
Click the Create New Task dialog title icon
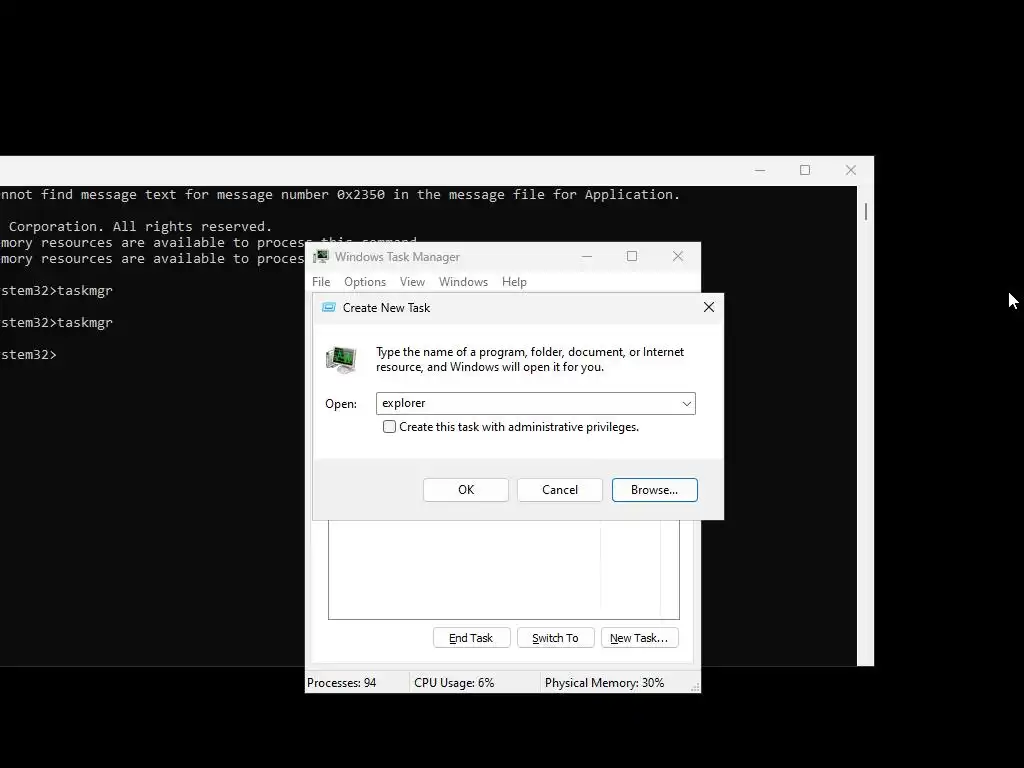pos(328,308)
